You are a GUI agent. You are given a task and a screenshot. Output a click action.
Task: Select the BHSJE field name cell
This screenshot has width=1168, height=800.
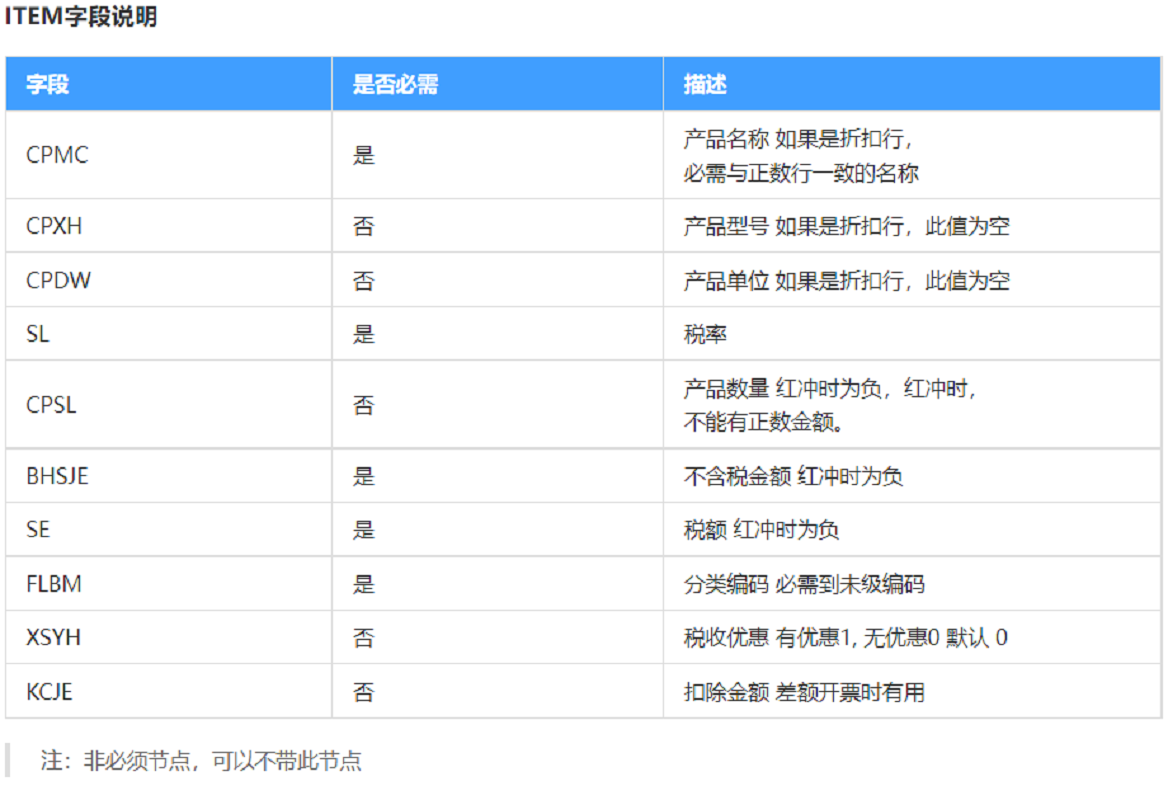click(x=57, y=476)
